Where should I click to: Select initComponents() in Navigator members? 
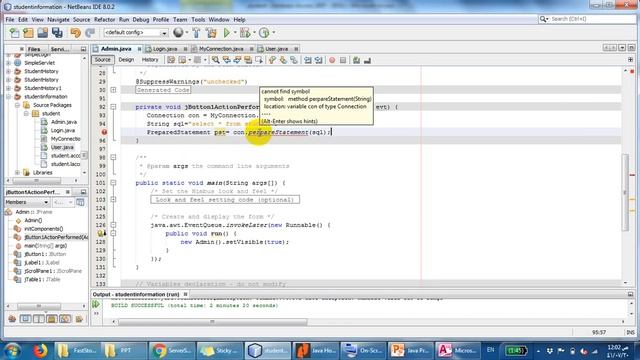(44, 229)
